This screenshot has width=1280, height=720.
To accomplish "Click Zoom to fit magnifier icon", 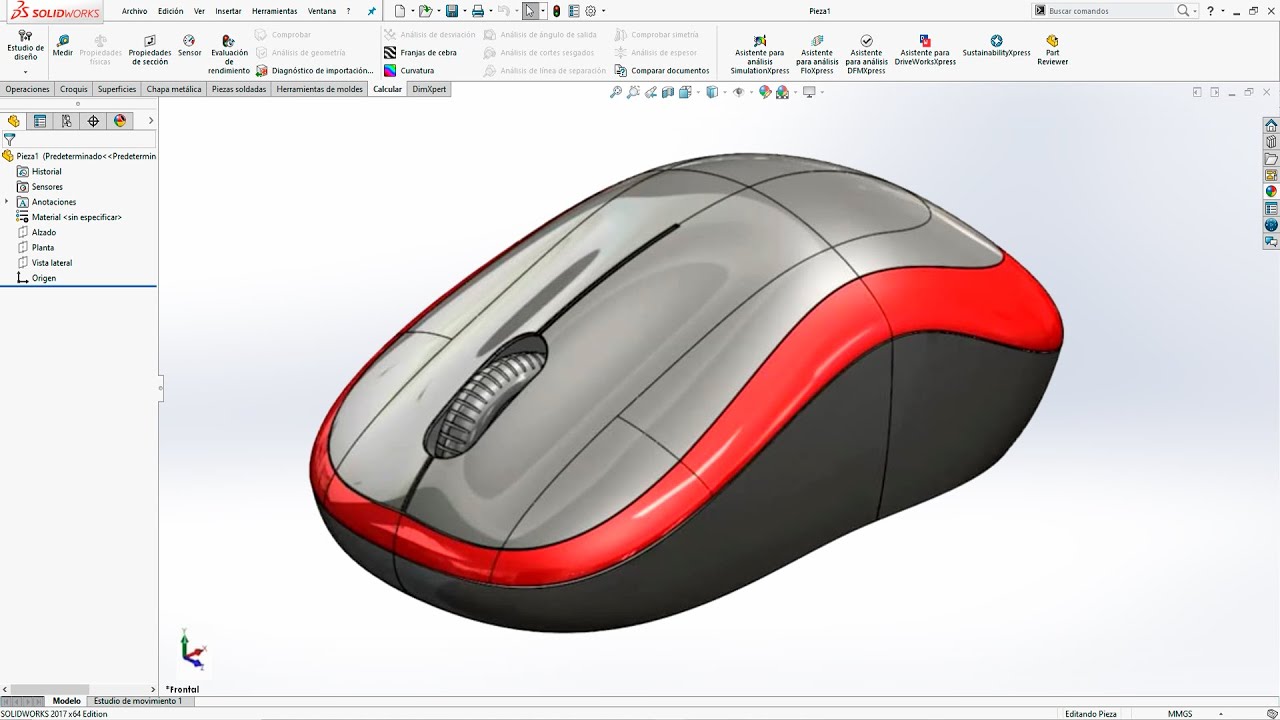I will (x=616, y=92).
